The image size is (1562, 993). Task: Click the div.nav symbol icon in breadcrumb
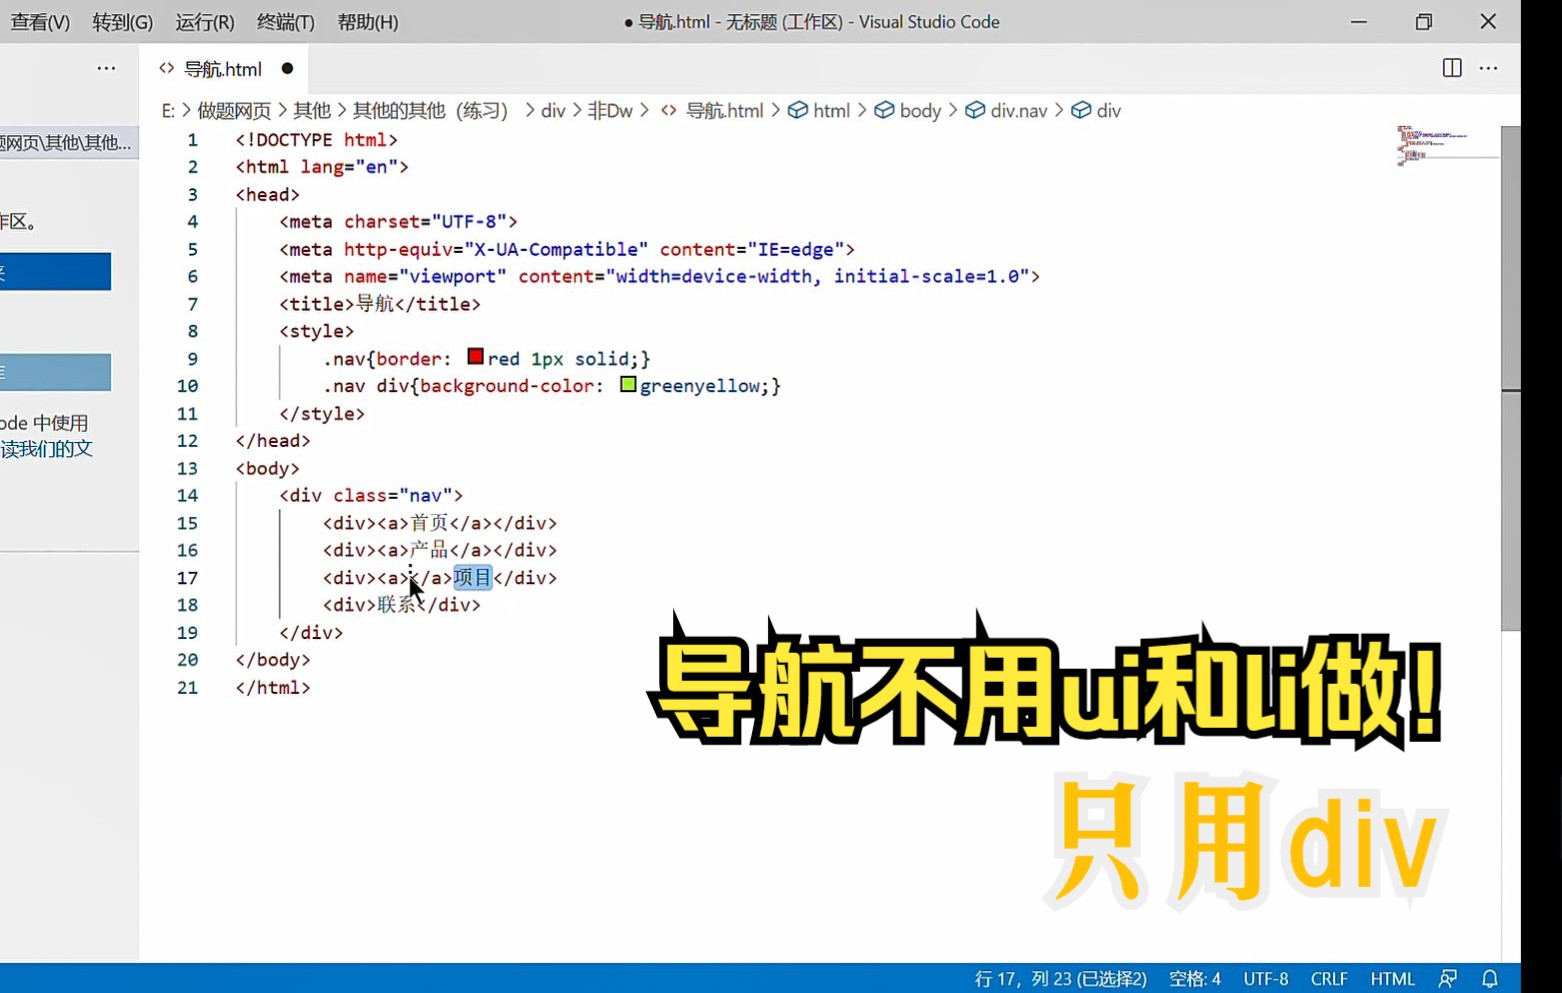[x=975, y=110]
